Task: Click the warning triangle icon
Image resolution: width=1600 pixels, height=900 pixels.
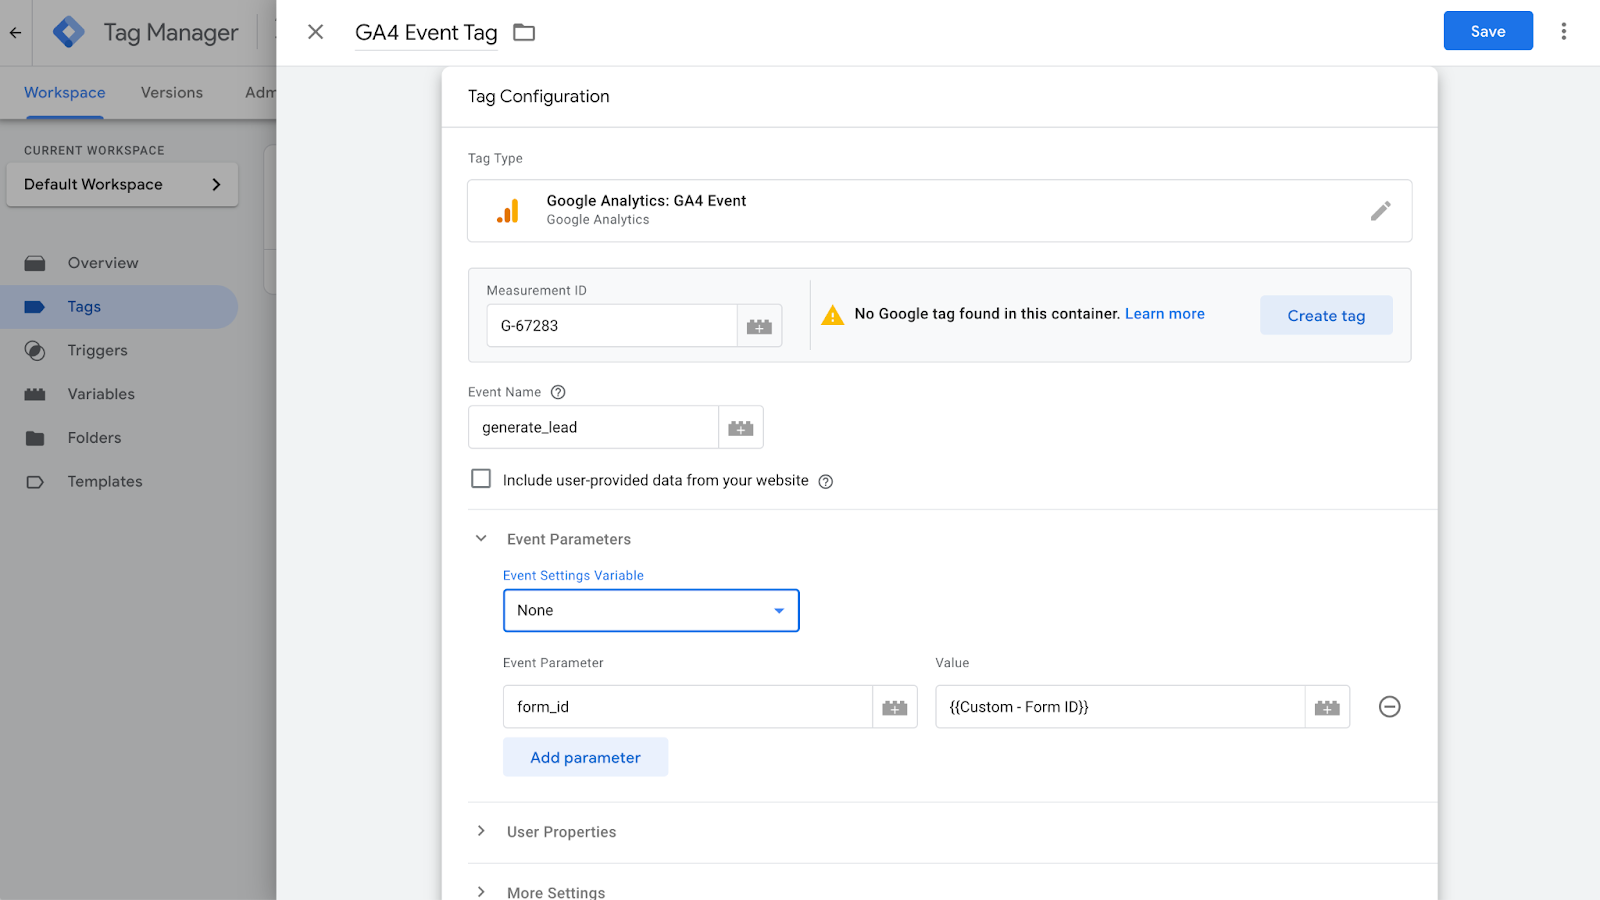Action: 832,315
